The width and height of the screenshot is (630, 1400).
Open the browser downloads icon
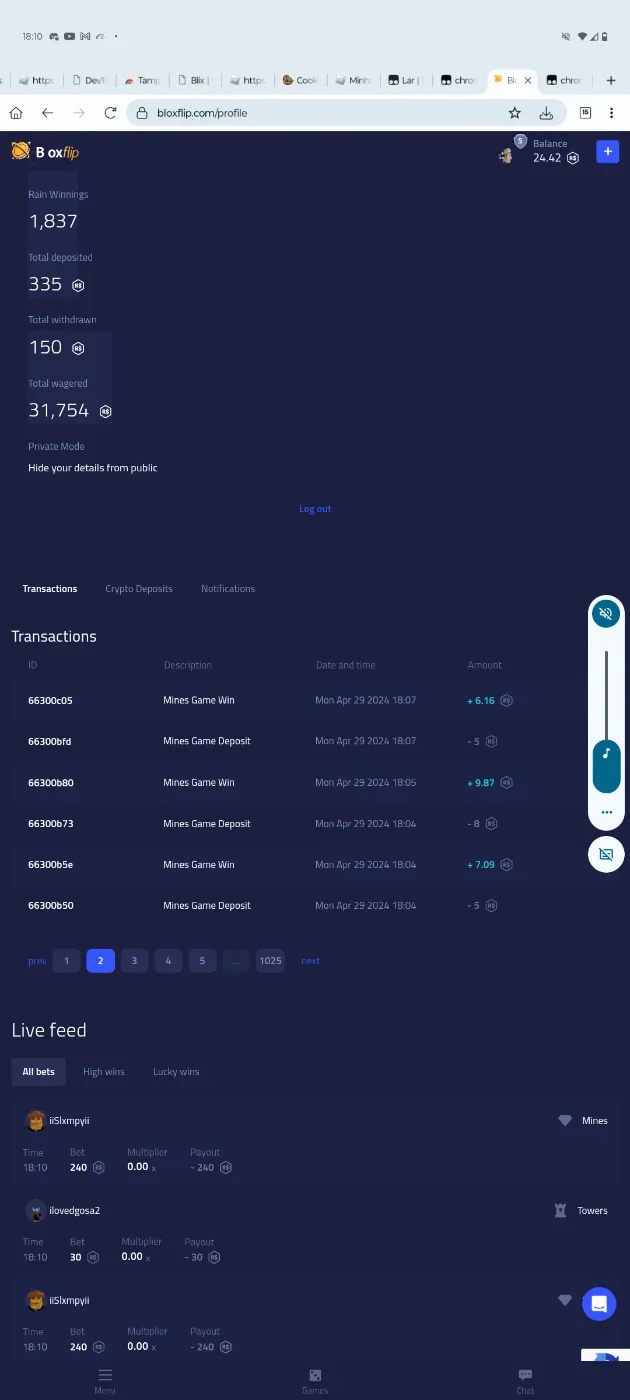click(x=546, y=113)
